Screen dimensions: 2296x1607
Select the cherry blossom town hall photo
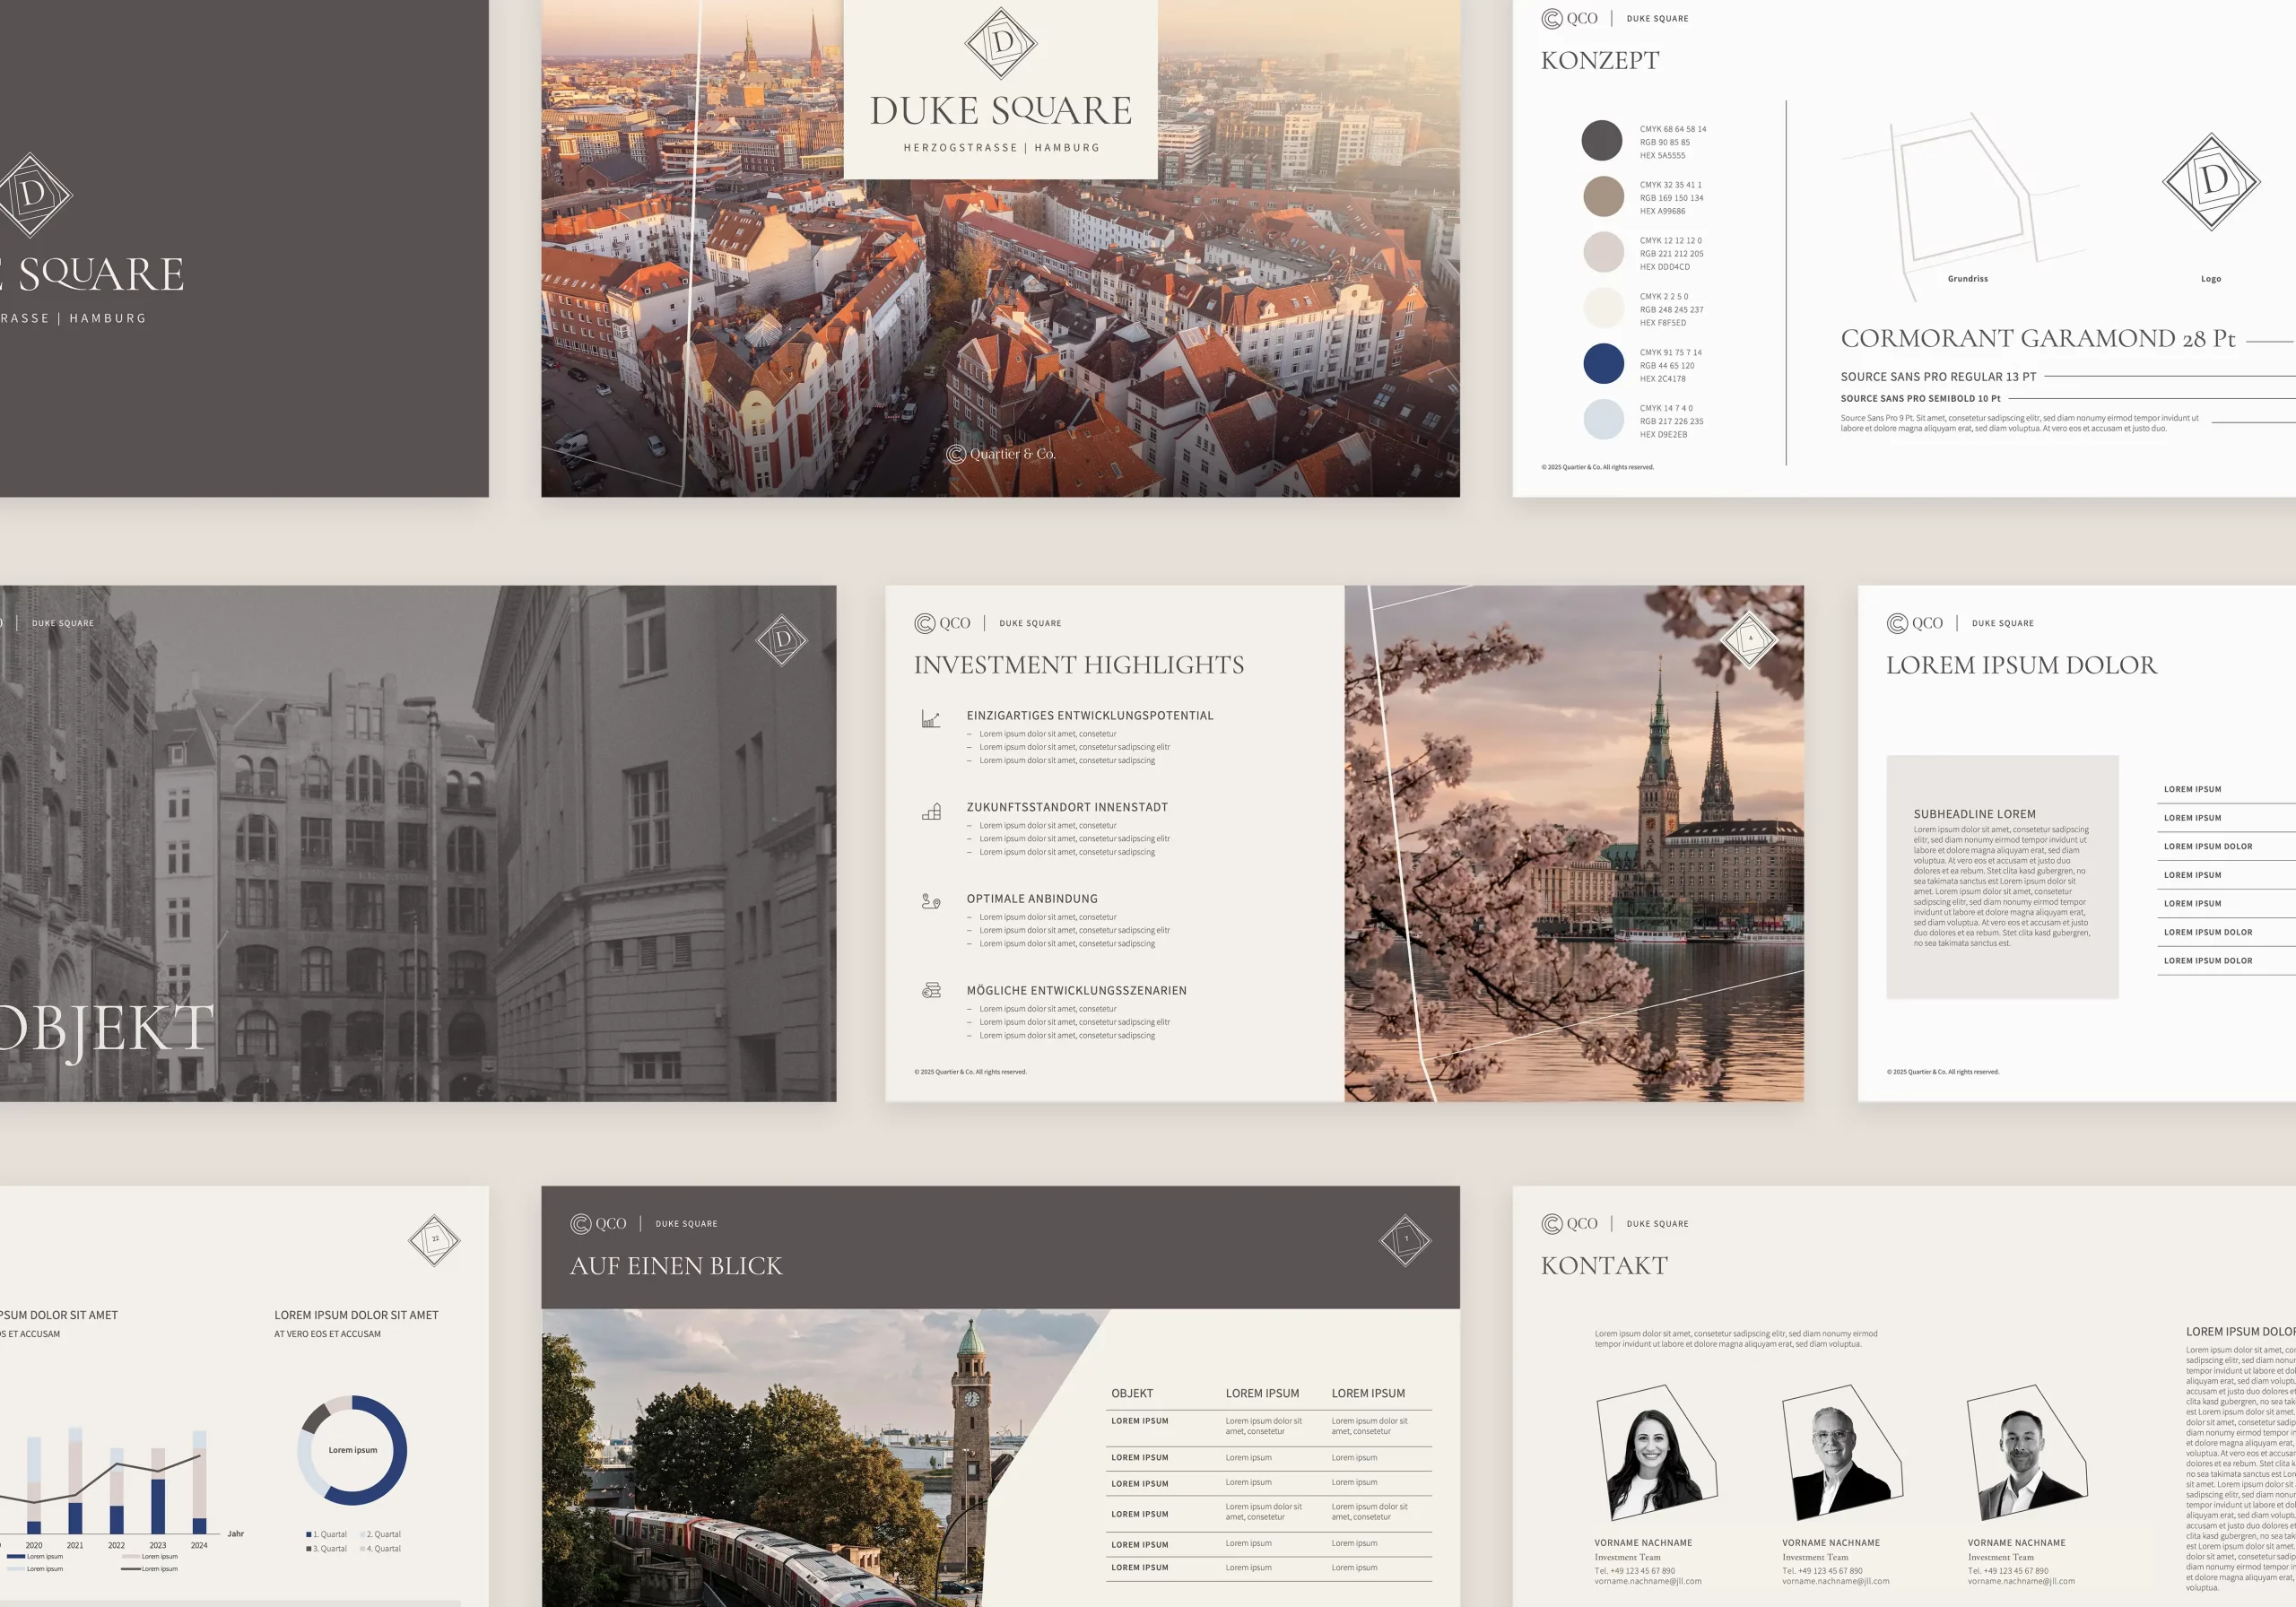point(1573,843)
